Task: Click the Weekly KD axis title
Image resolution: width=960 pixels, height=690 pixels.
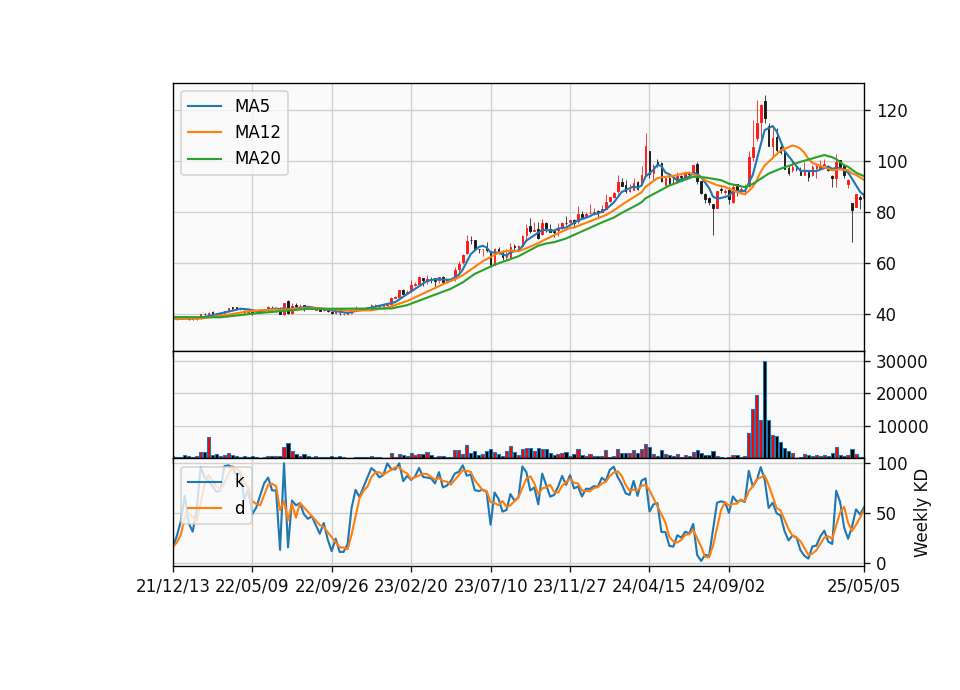Action: pos(921,514)
